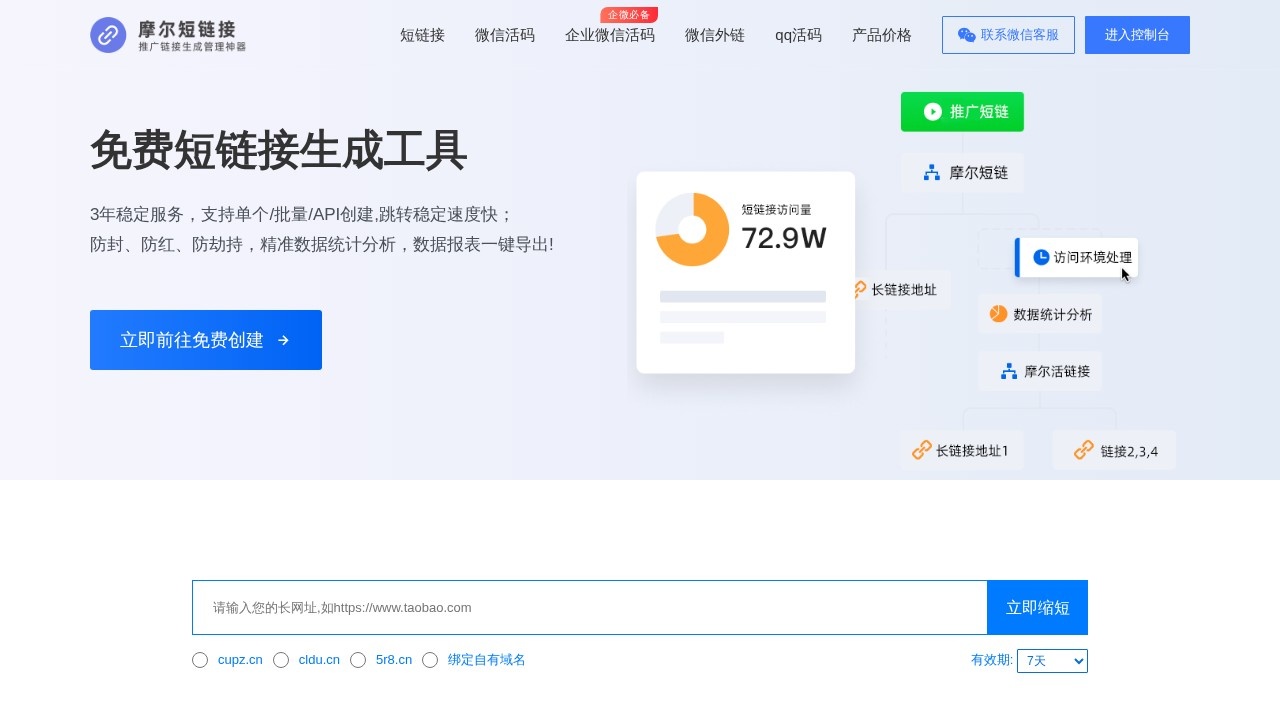Open the 微信活码 menu item
The height and width of the screenshot is (720, 1280).
tap(505, 35)
